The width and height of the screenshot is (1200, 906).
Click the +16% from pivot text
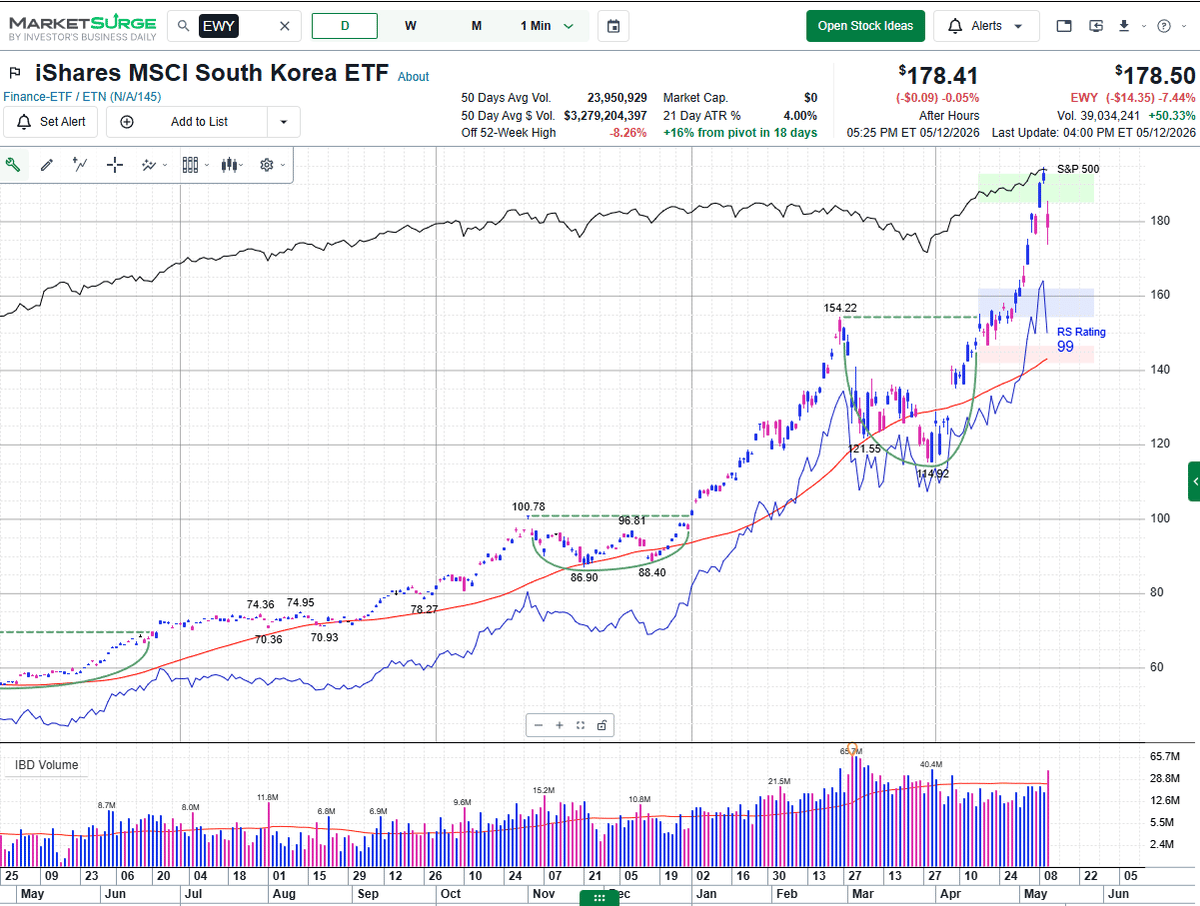[x=740, y=133]
